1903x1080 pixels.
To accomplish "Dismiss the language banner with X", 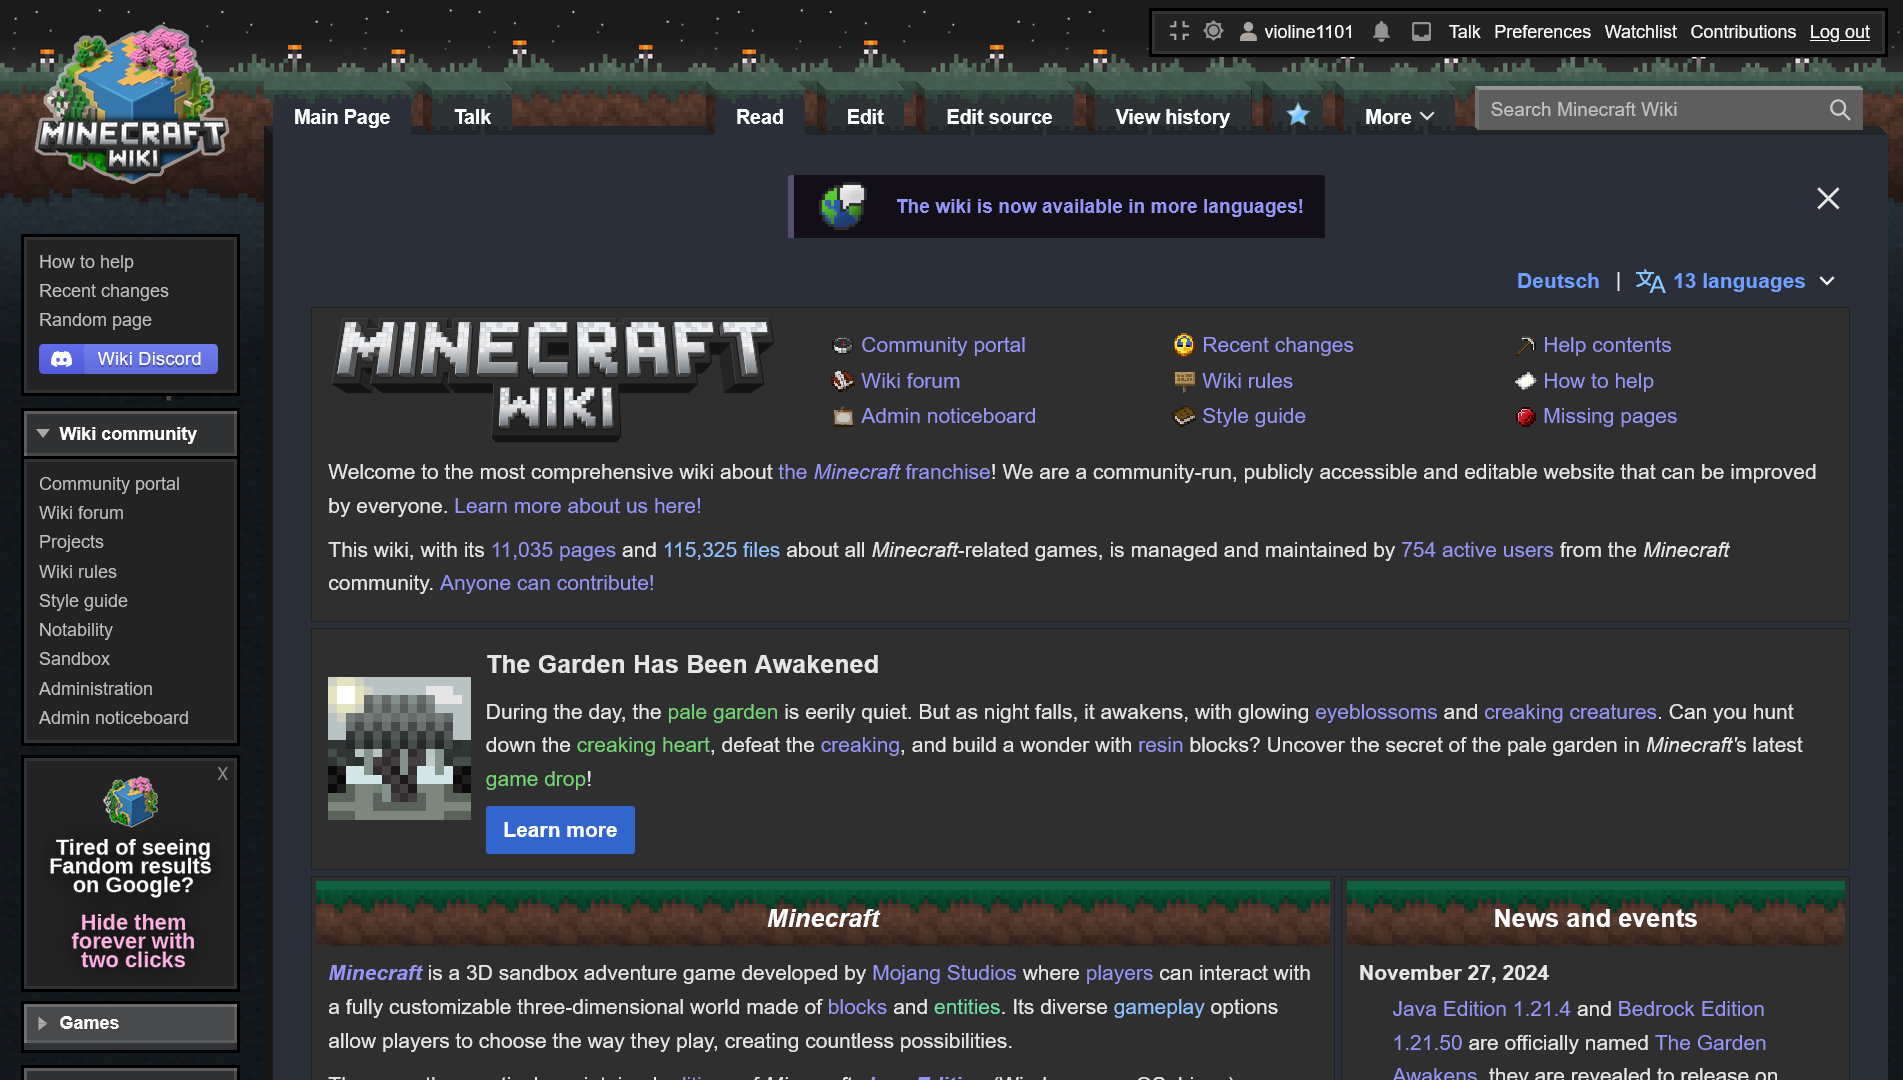I will click(x=1828, y=199).
